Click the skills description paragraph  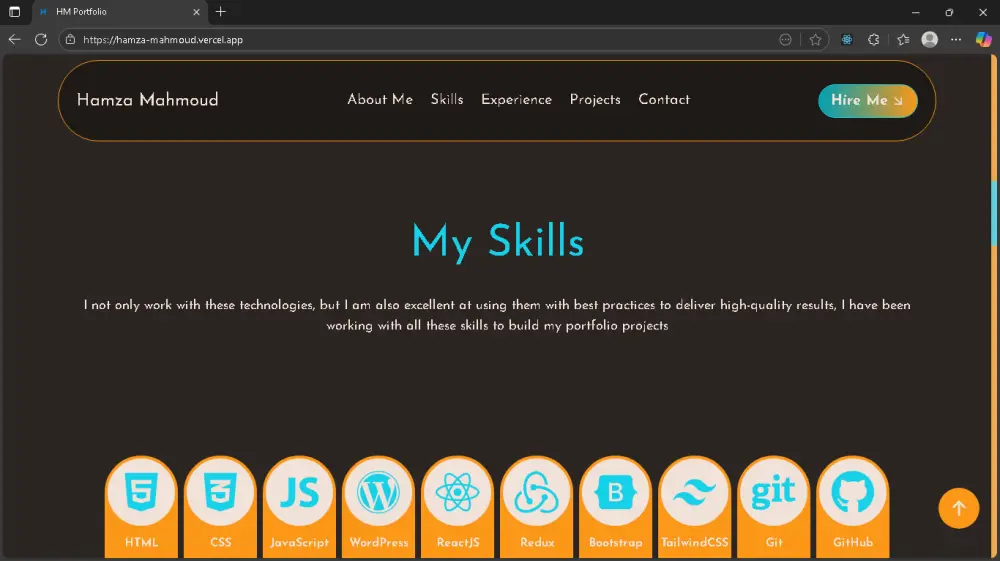[497, 316]
